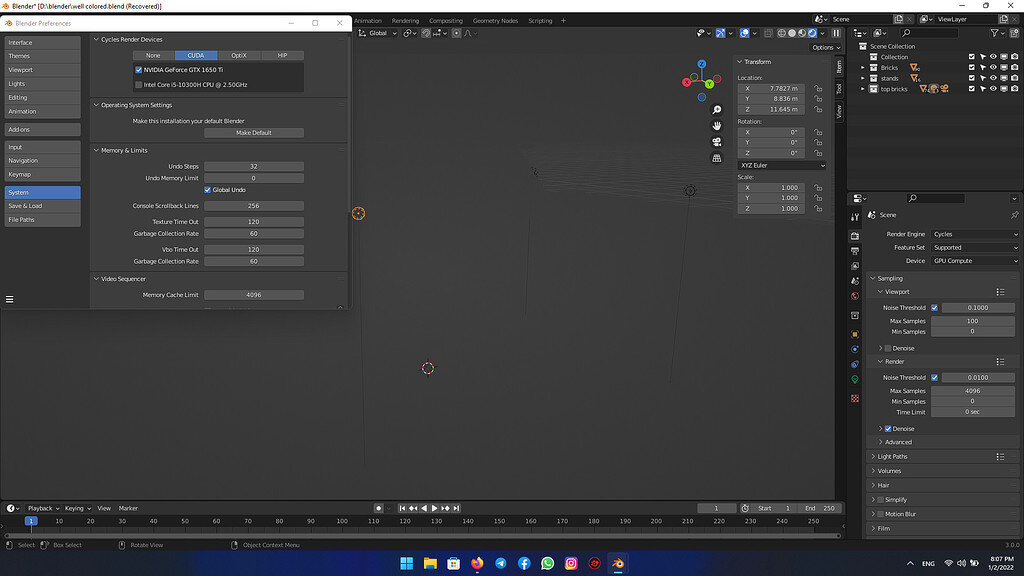Open the View Layer properties tab icon
This screenshot has height=576, width=1024.
tap(855, 266)
